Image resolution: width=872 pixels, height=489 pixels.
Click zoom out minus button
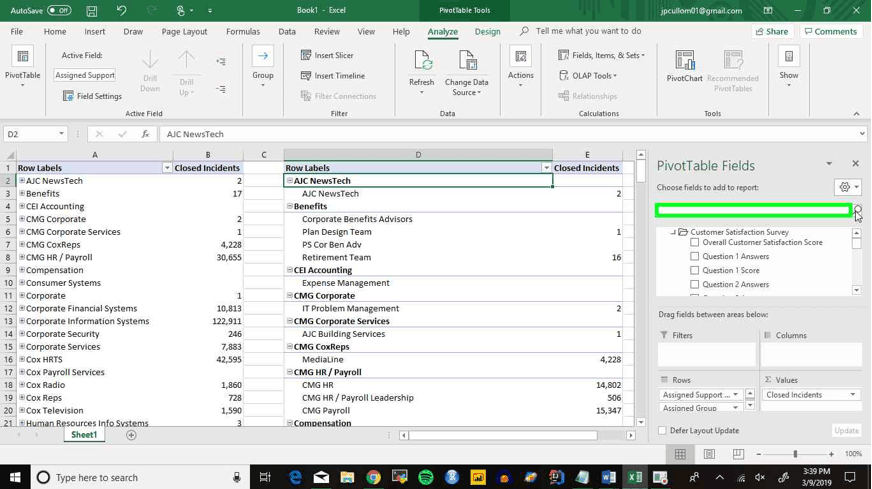tap(759, 455)
